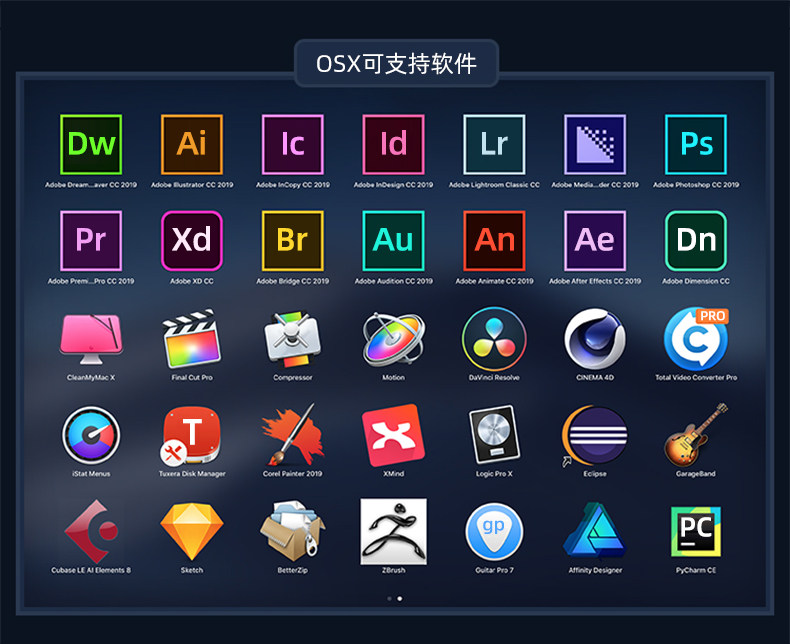This screenshot has width=790, height=644.
Task: Open Adobe Dreamweaver CC 2019
Action: click(91, 144)
